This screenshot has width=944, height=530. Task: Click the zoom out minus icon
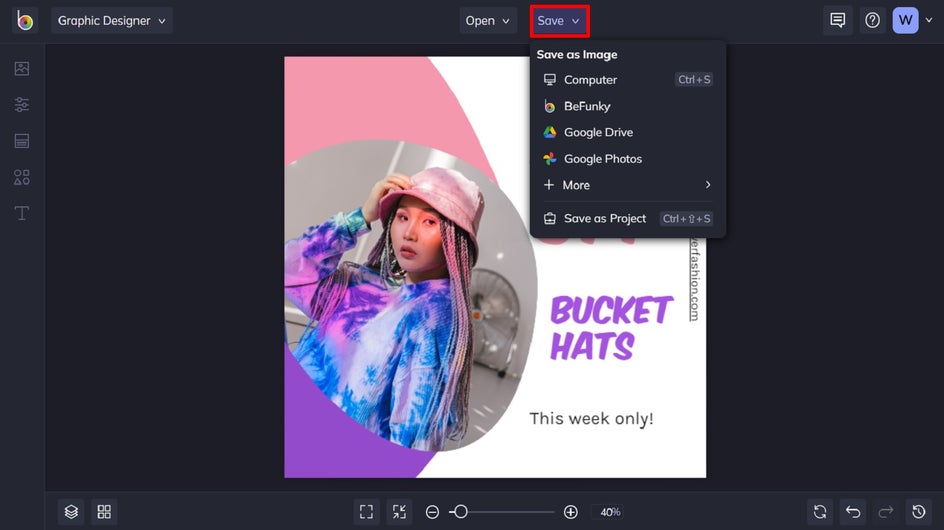432,512
